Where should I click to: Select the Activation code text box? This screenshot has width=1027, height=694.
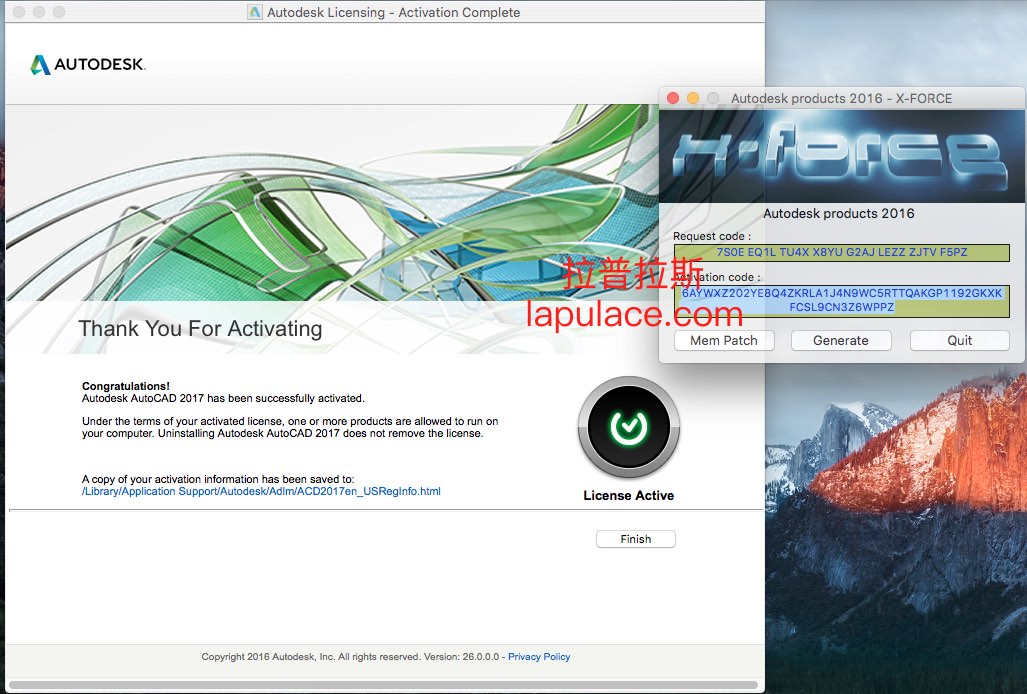[841, 301]
